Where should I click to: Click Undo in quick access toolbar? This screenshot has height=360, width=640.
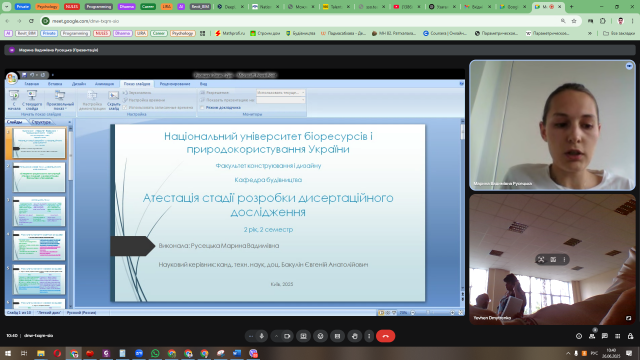(x=32, y=75)
